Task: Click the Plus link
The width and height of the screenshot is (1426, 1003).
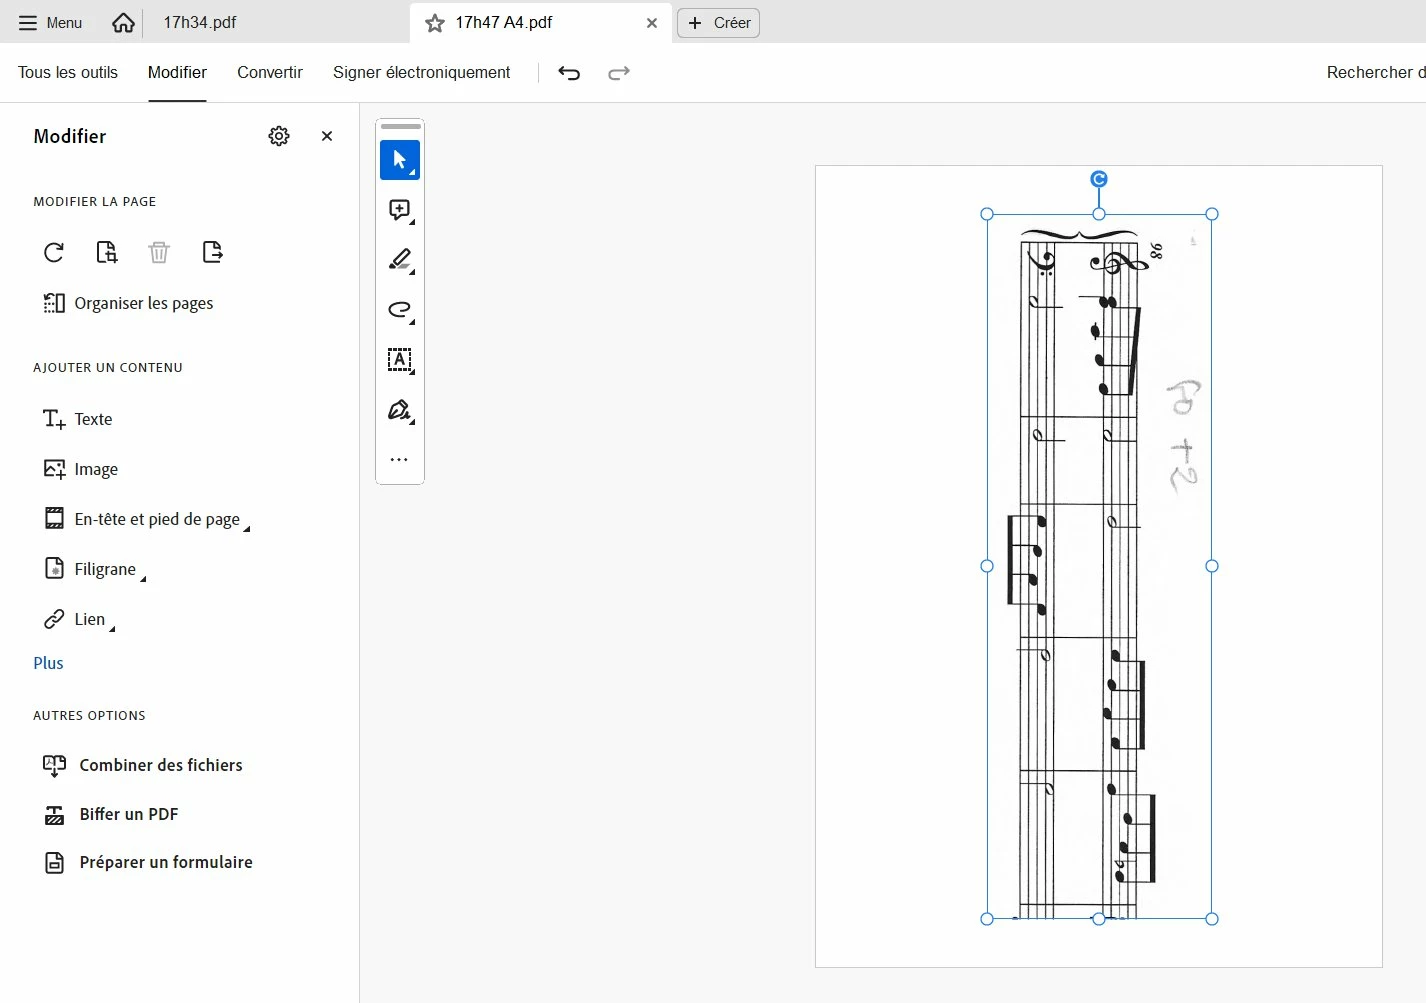Action: coord(48,663)
